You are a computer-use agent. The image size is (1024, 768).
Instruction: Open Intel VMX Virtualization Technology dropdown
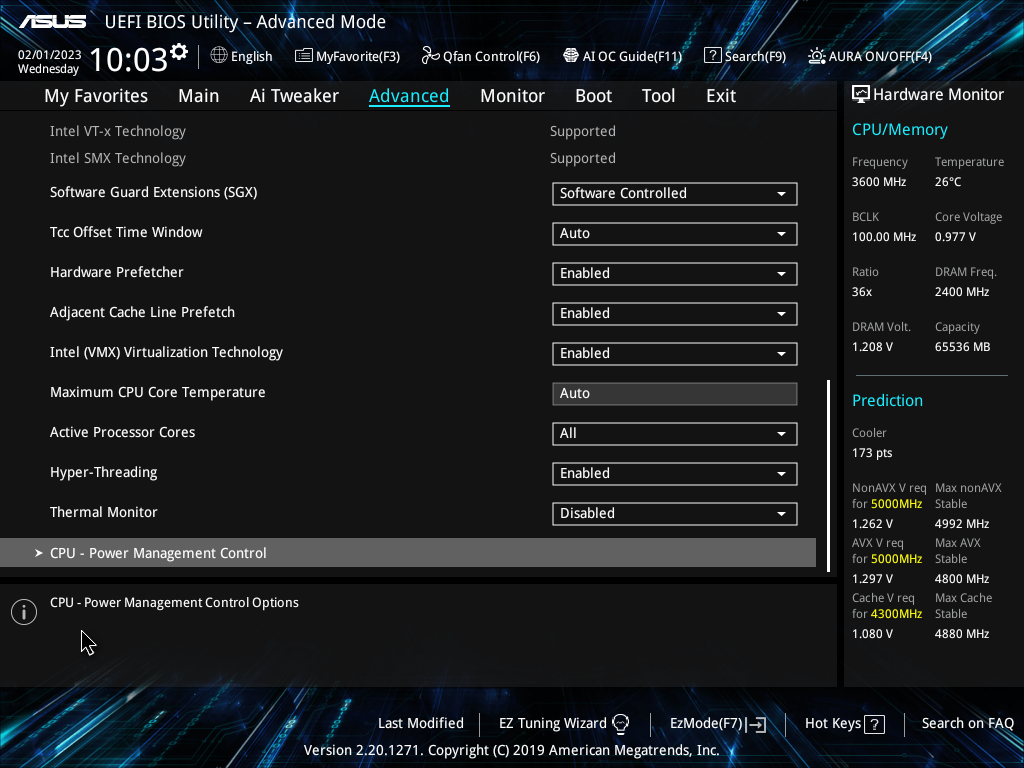(x=675, y=354)
